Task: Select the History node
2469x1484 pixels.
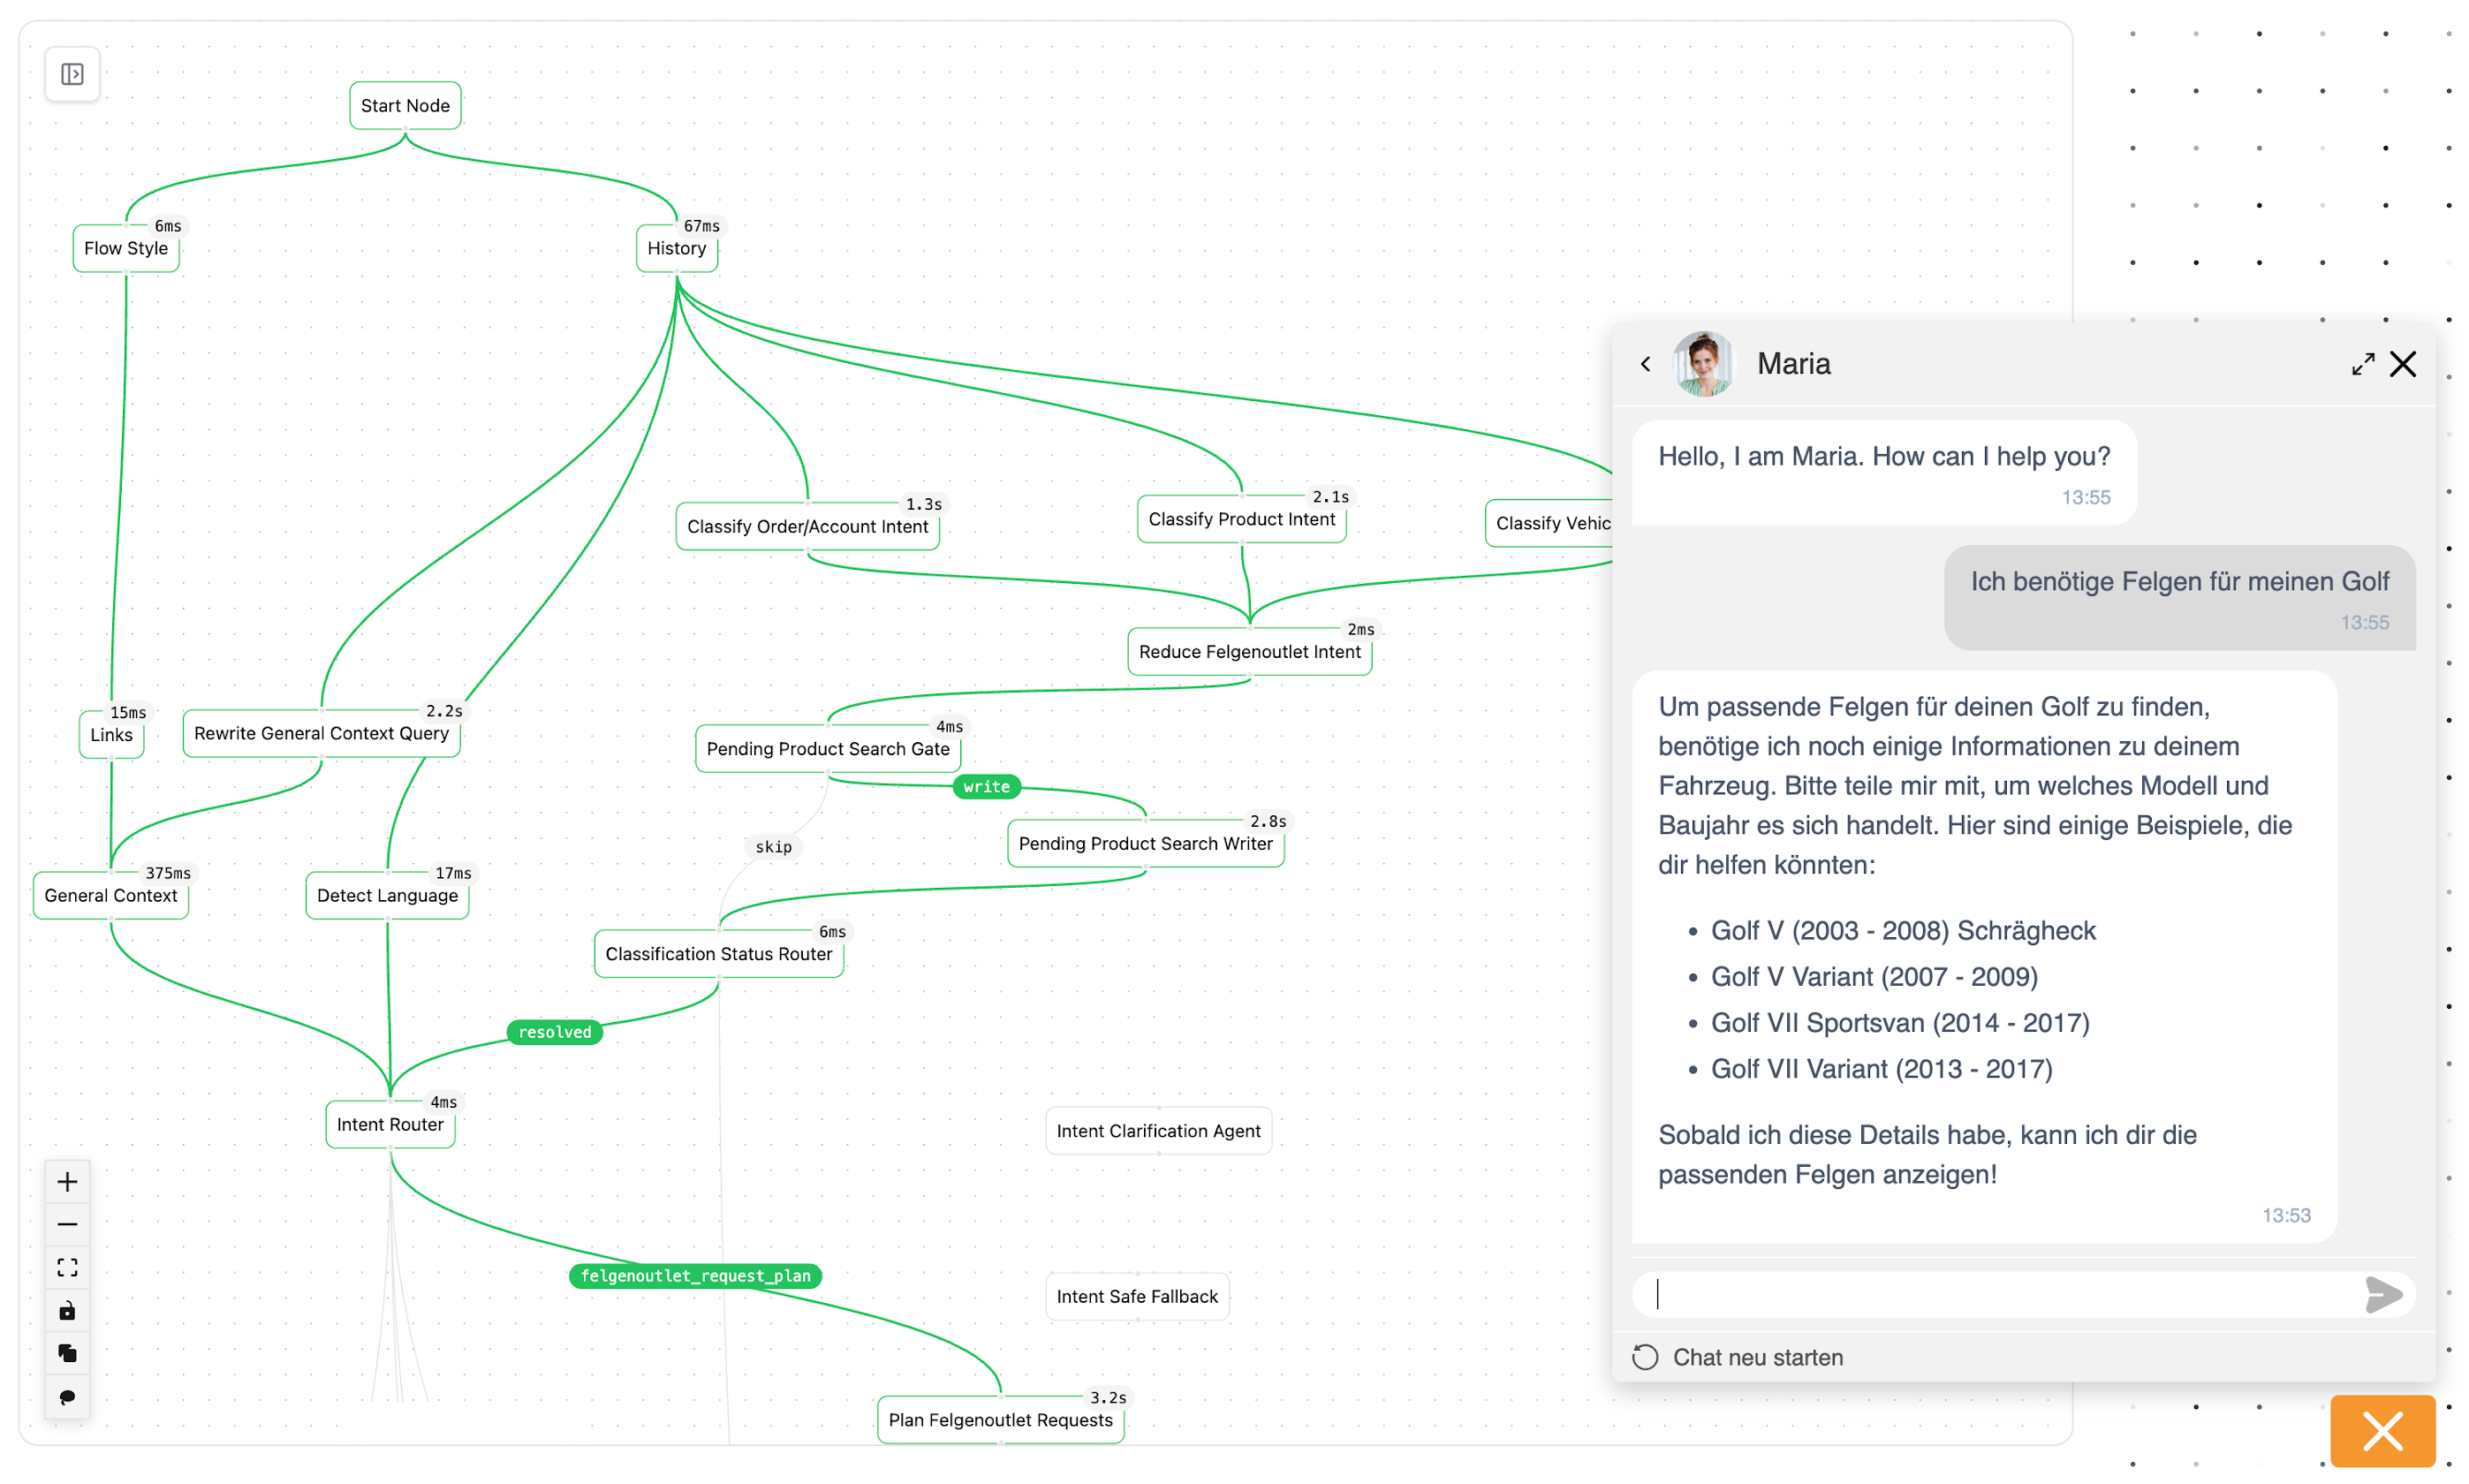Action: (x=677, y=248)
